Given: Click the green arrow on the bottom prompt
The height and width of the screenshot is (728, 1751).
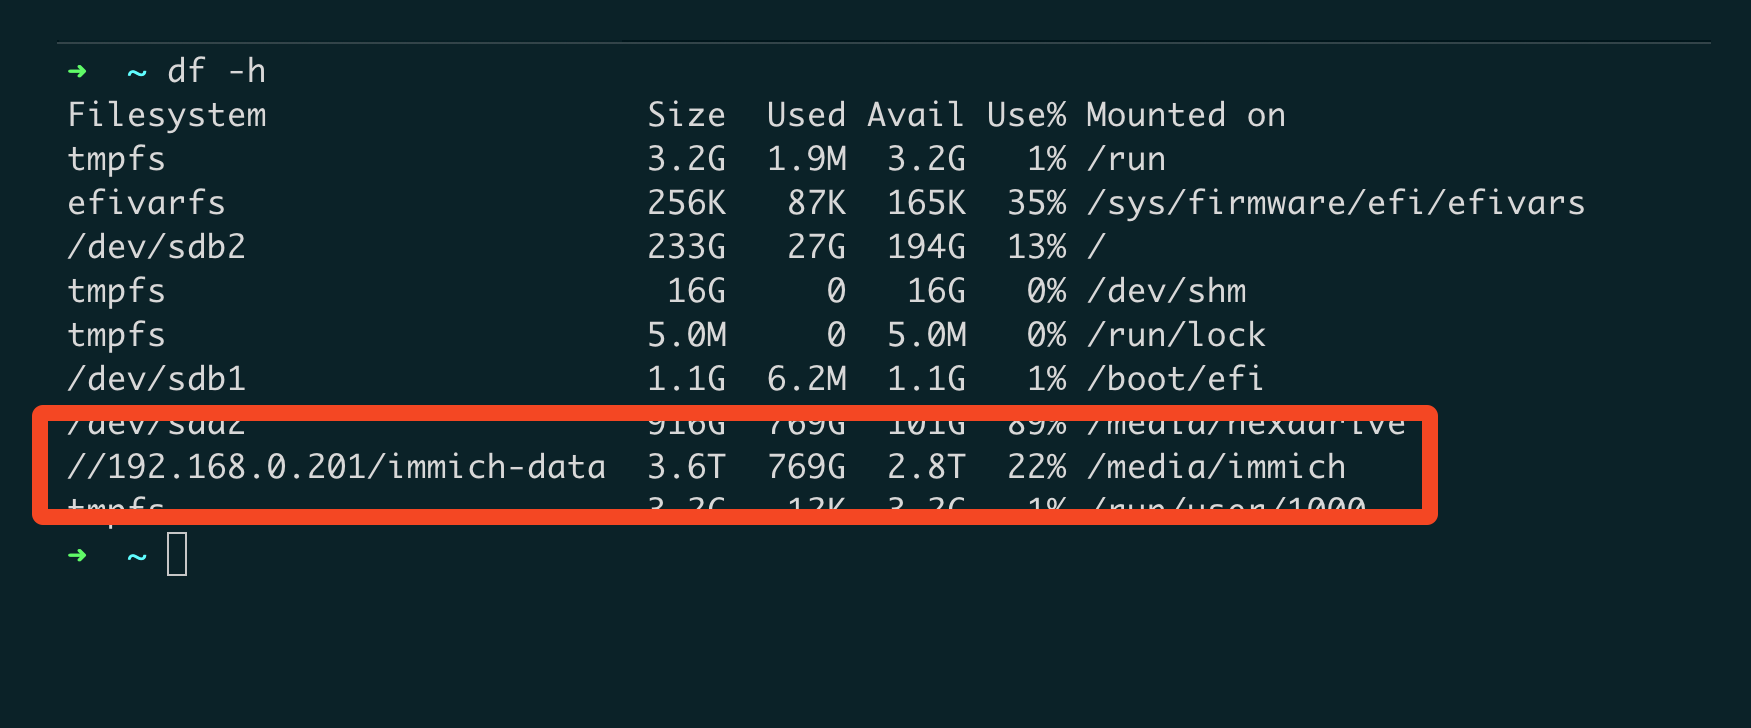Looking at the screenshot, I should coord(77,555).
